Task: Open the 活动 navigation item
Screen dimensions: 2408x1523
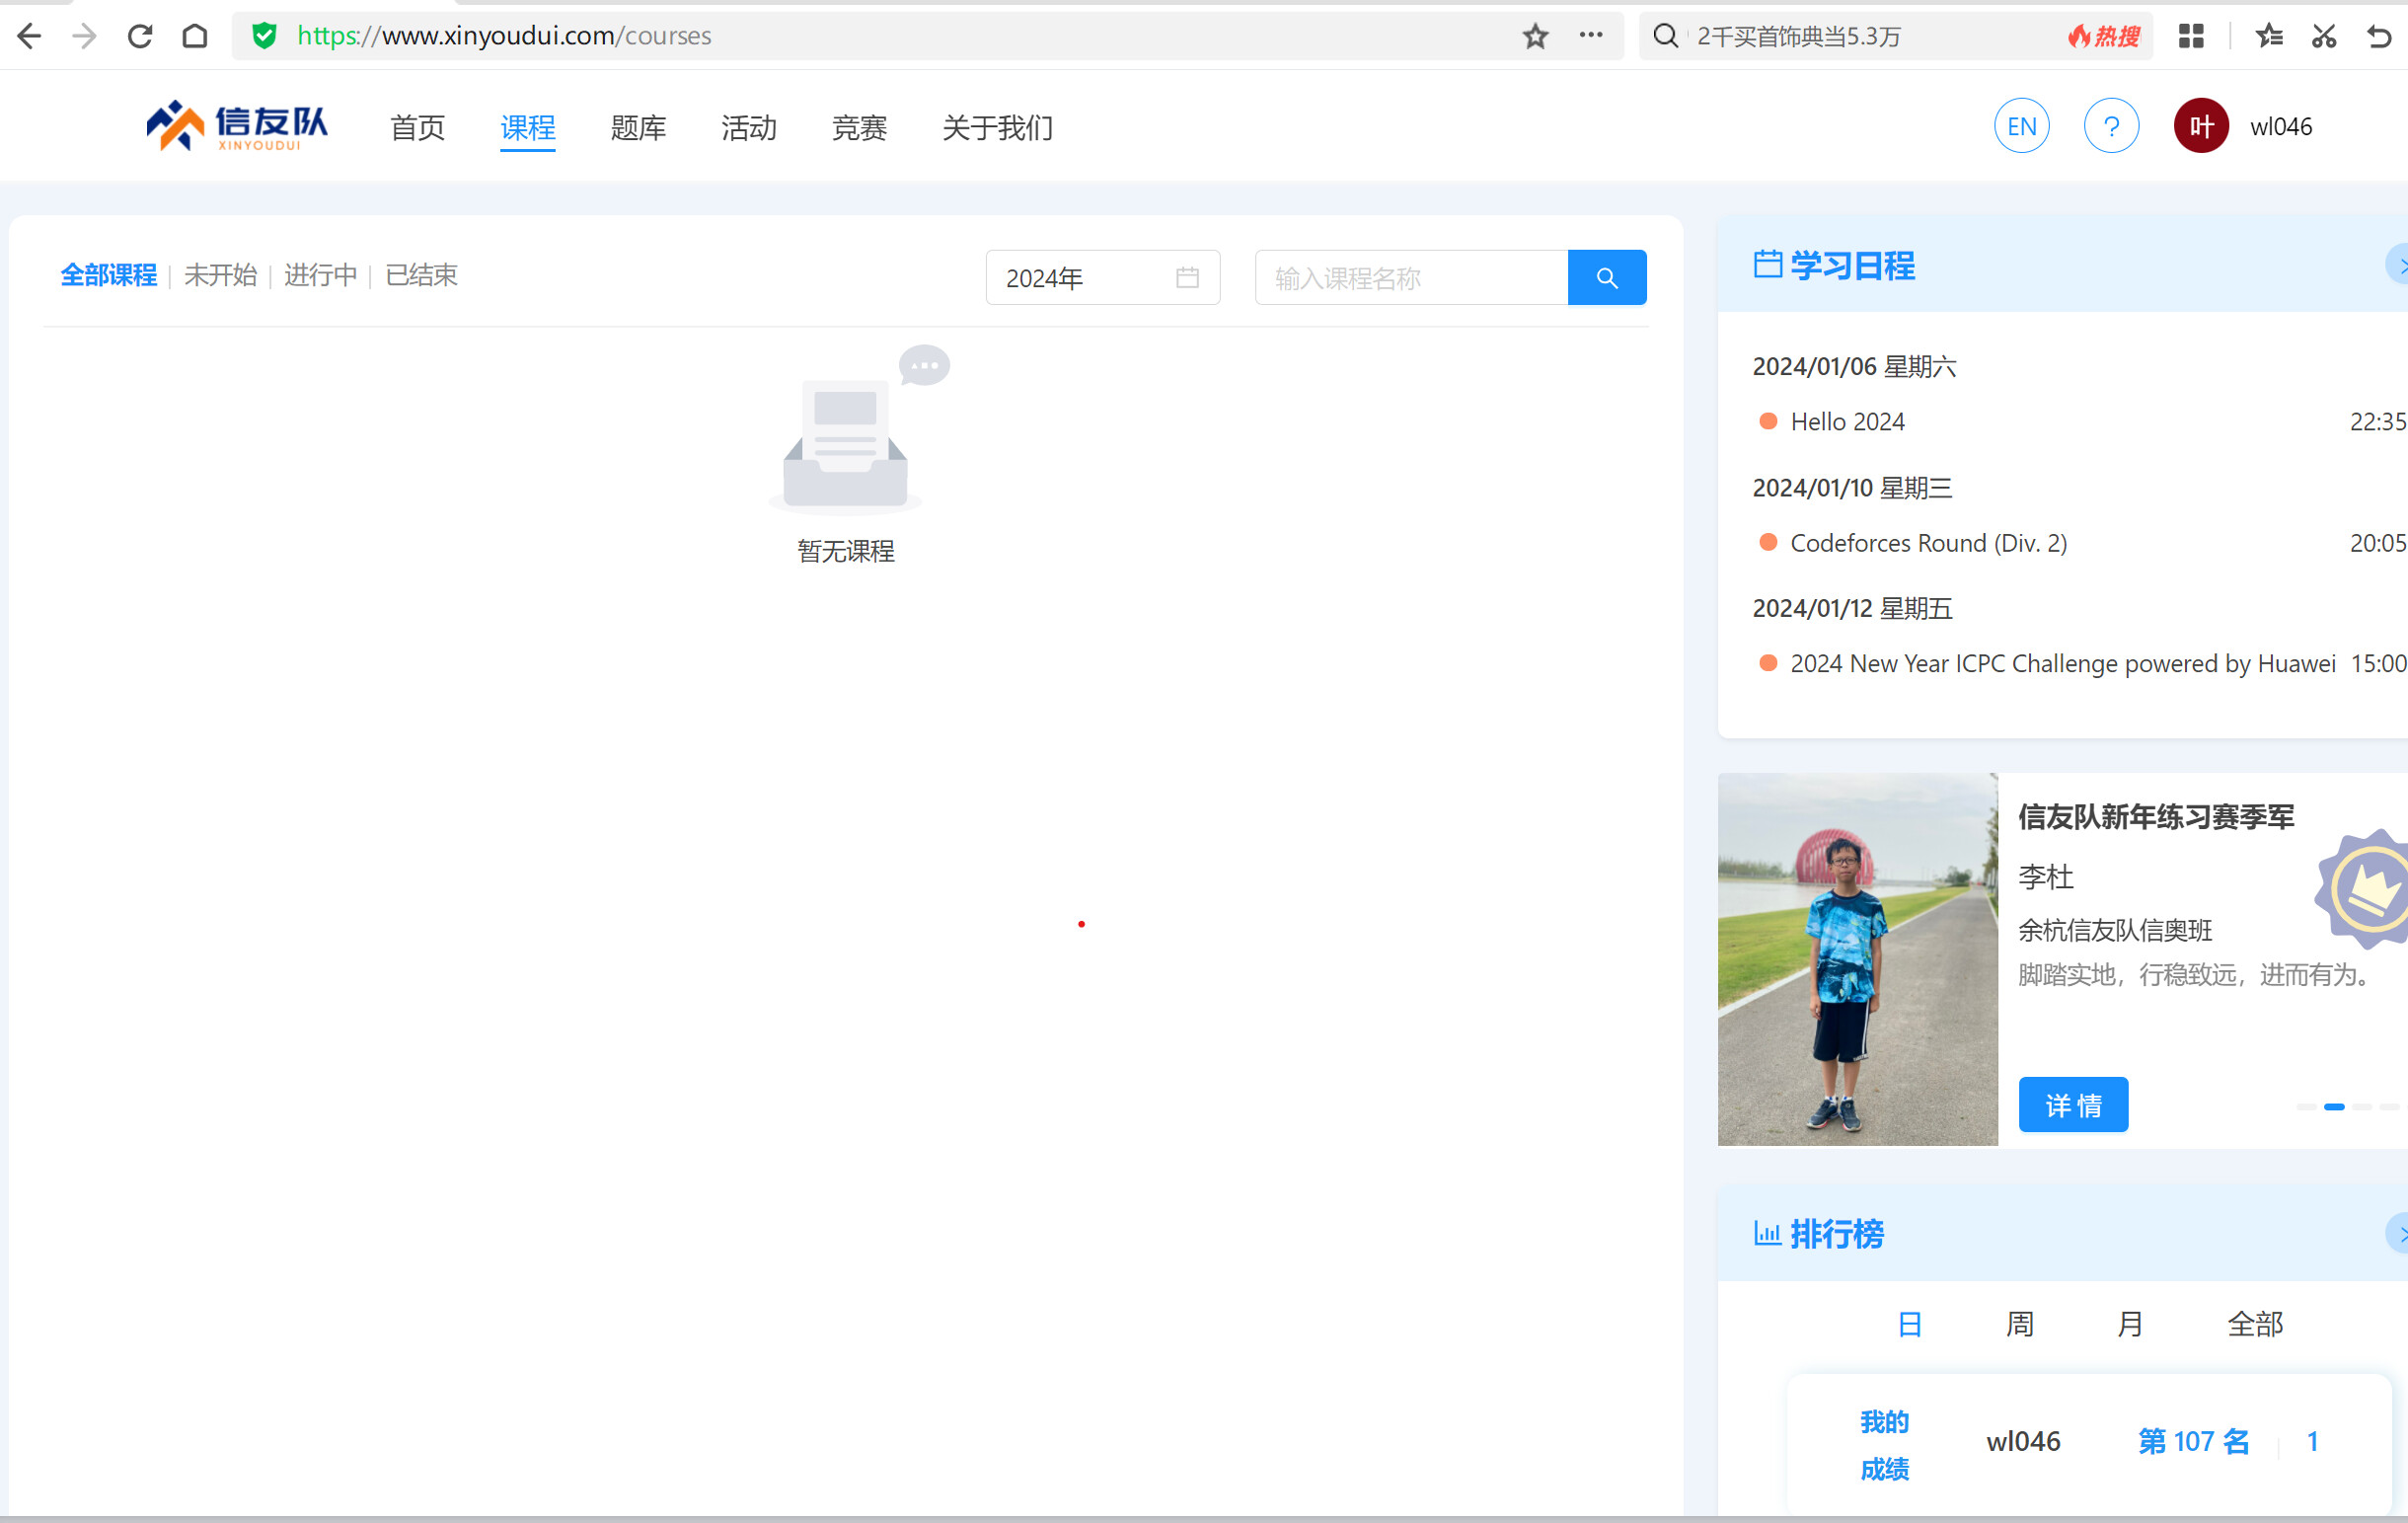Action: coord(748,128)
